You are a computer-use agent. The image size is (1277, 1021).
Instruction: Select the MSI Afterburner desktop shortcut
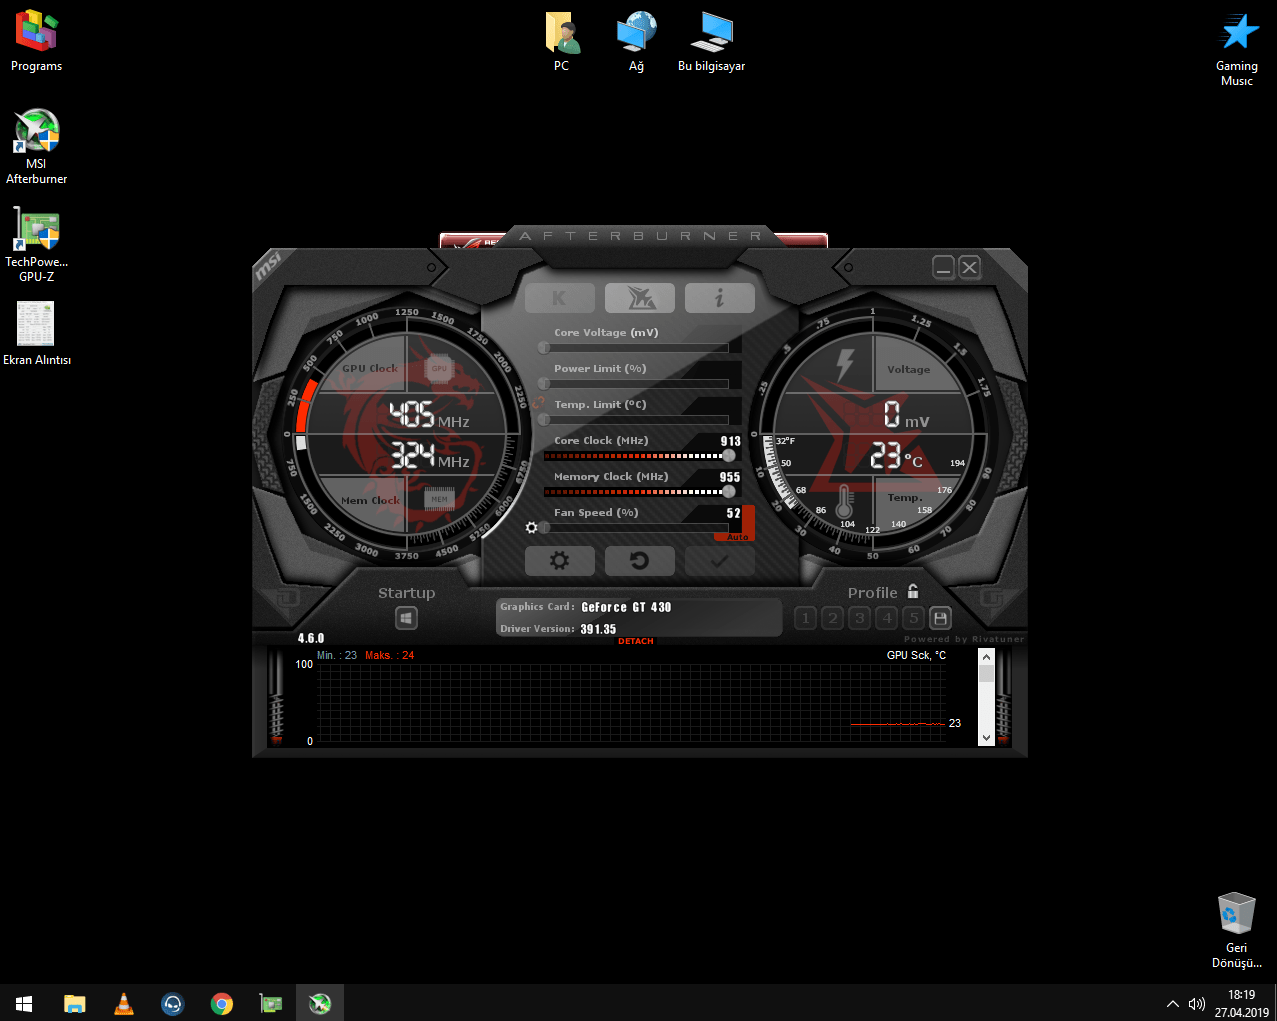[36, 146]
